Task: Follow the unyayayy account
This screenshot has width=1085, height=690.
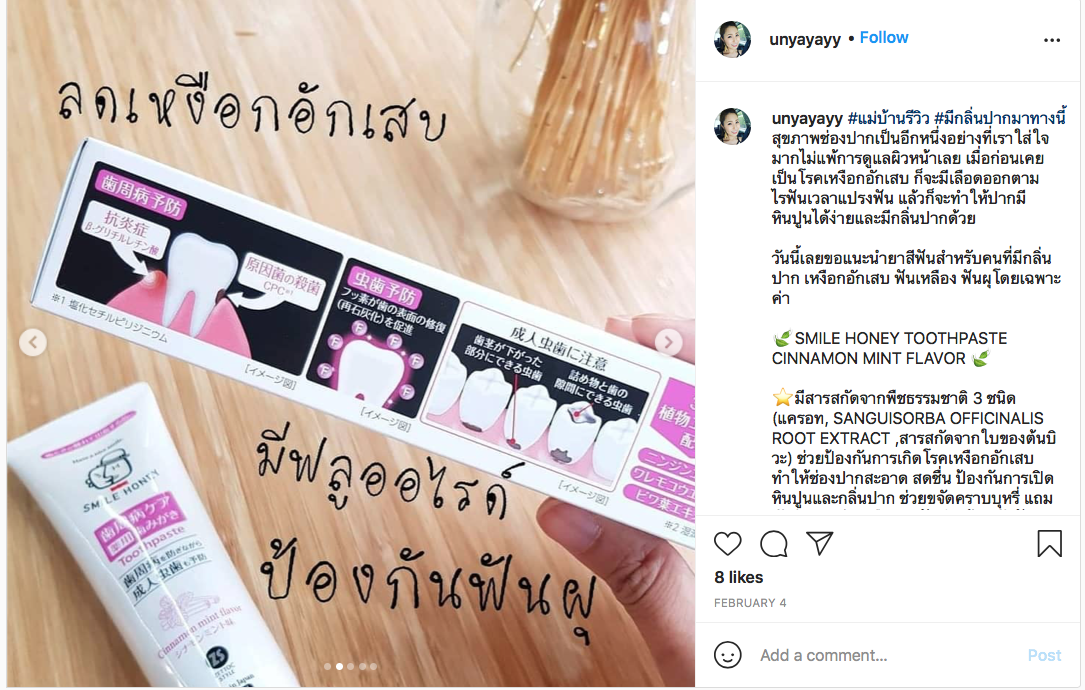Action: pyautogui.click(x=884, y=38)
